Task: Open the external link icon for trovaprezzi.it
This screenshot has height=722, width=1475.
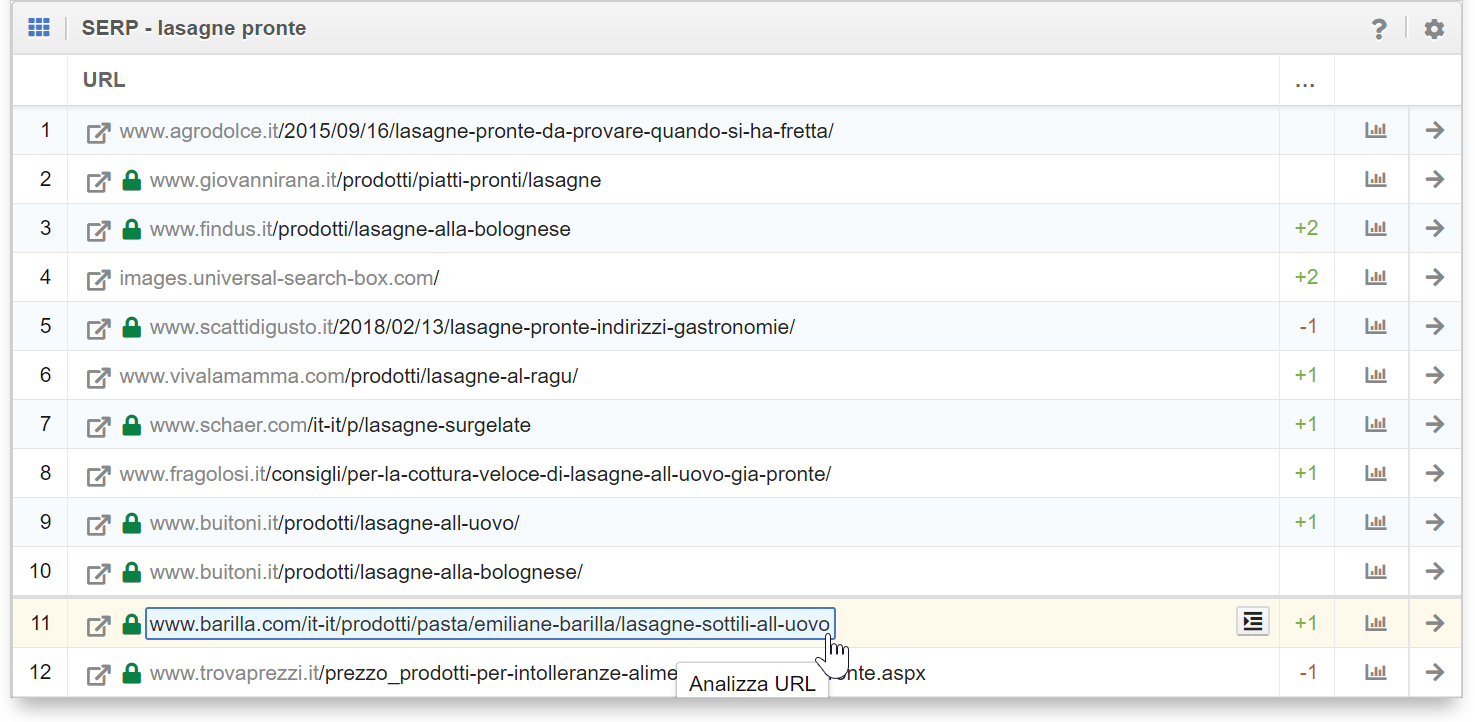Action: (x=98, y=674)
